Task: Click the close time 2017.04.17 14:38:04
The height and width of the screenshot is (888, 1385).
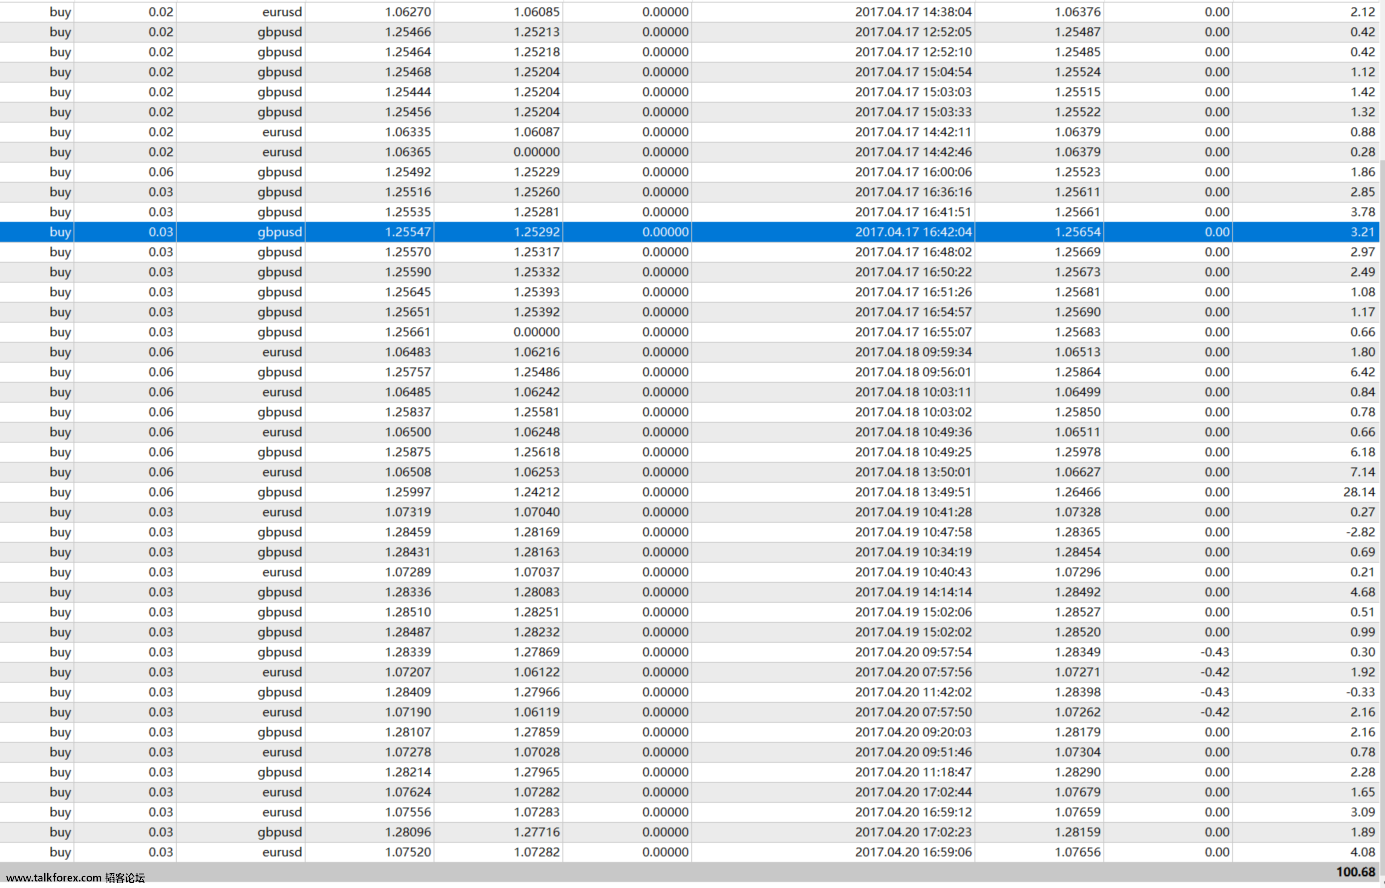Action: click(913, 12)
